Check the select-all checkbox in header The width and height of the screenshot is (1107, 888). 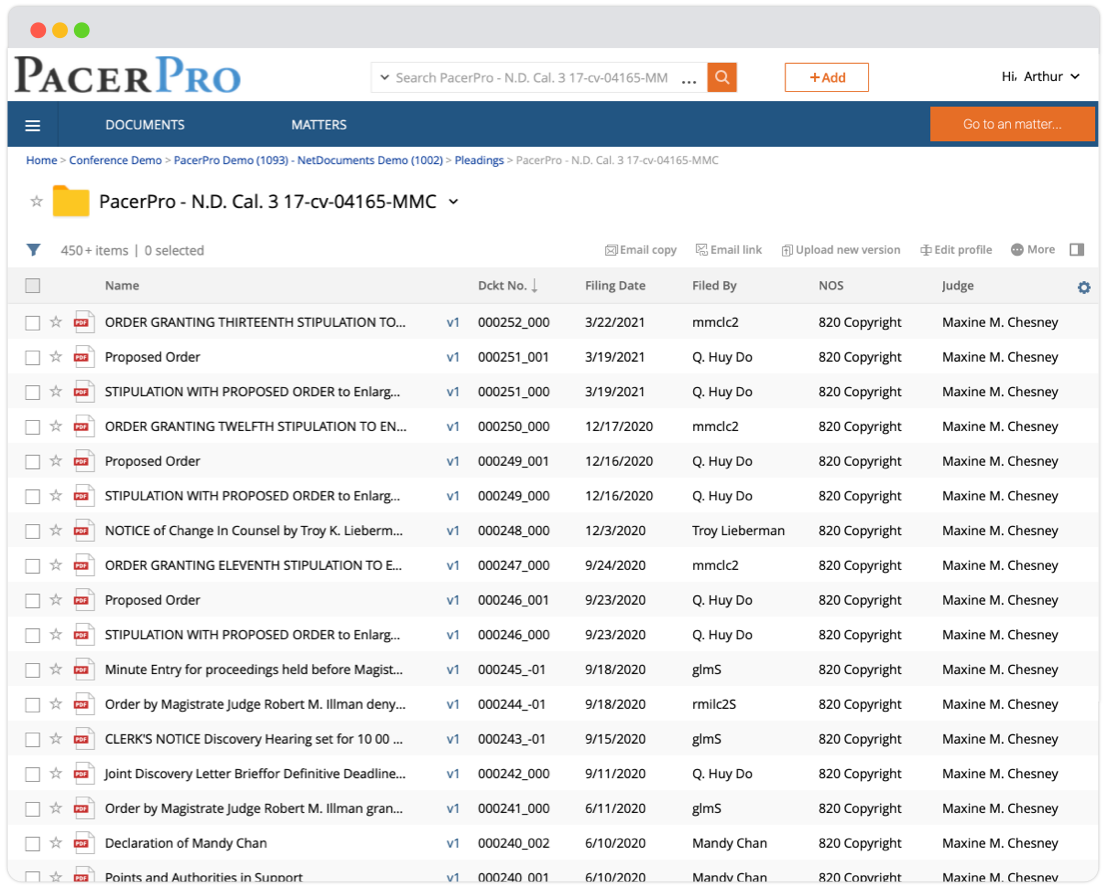click(32, 286)
